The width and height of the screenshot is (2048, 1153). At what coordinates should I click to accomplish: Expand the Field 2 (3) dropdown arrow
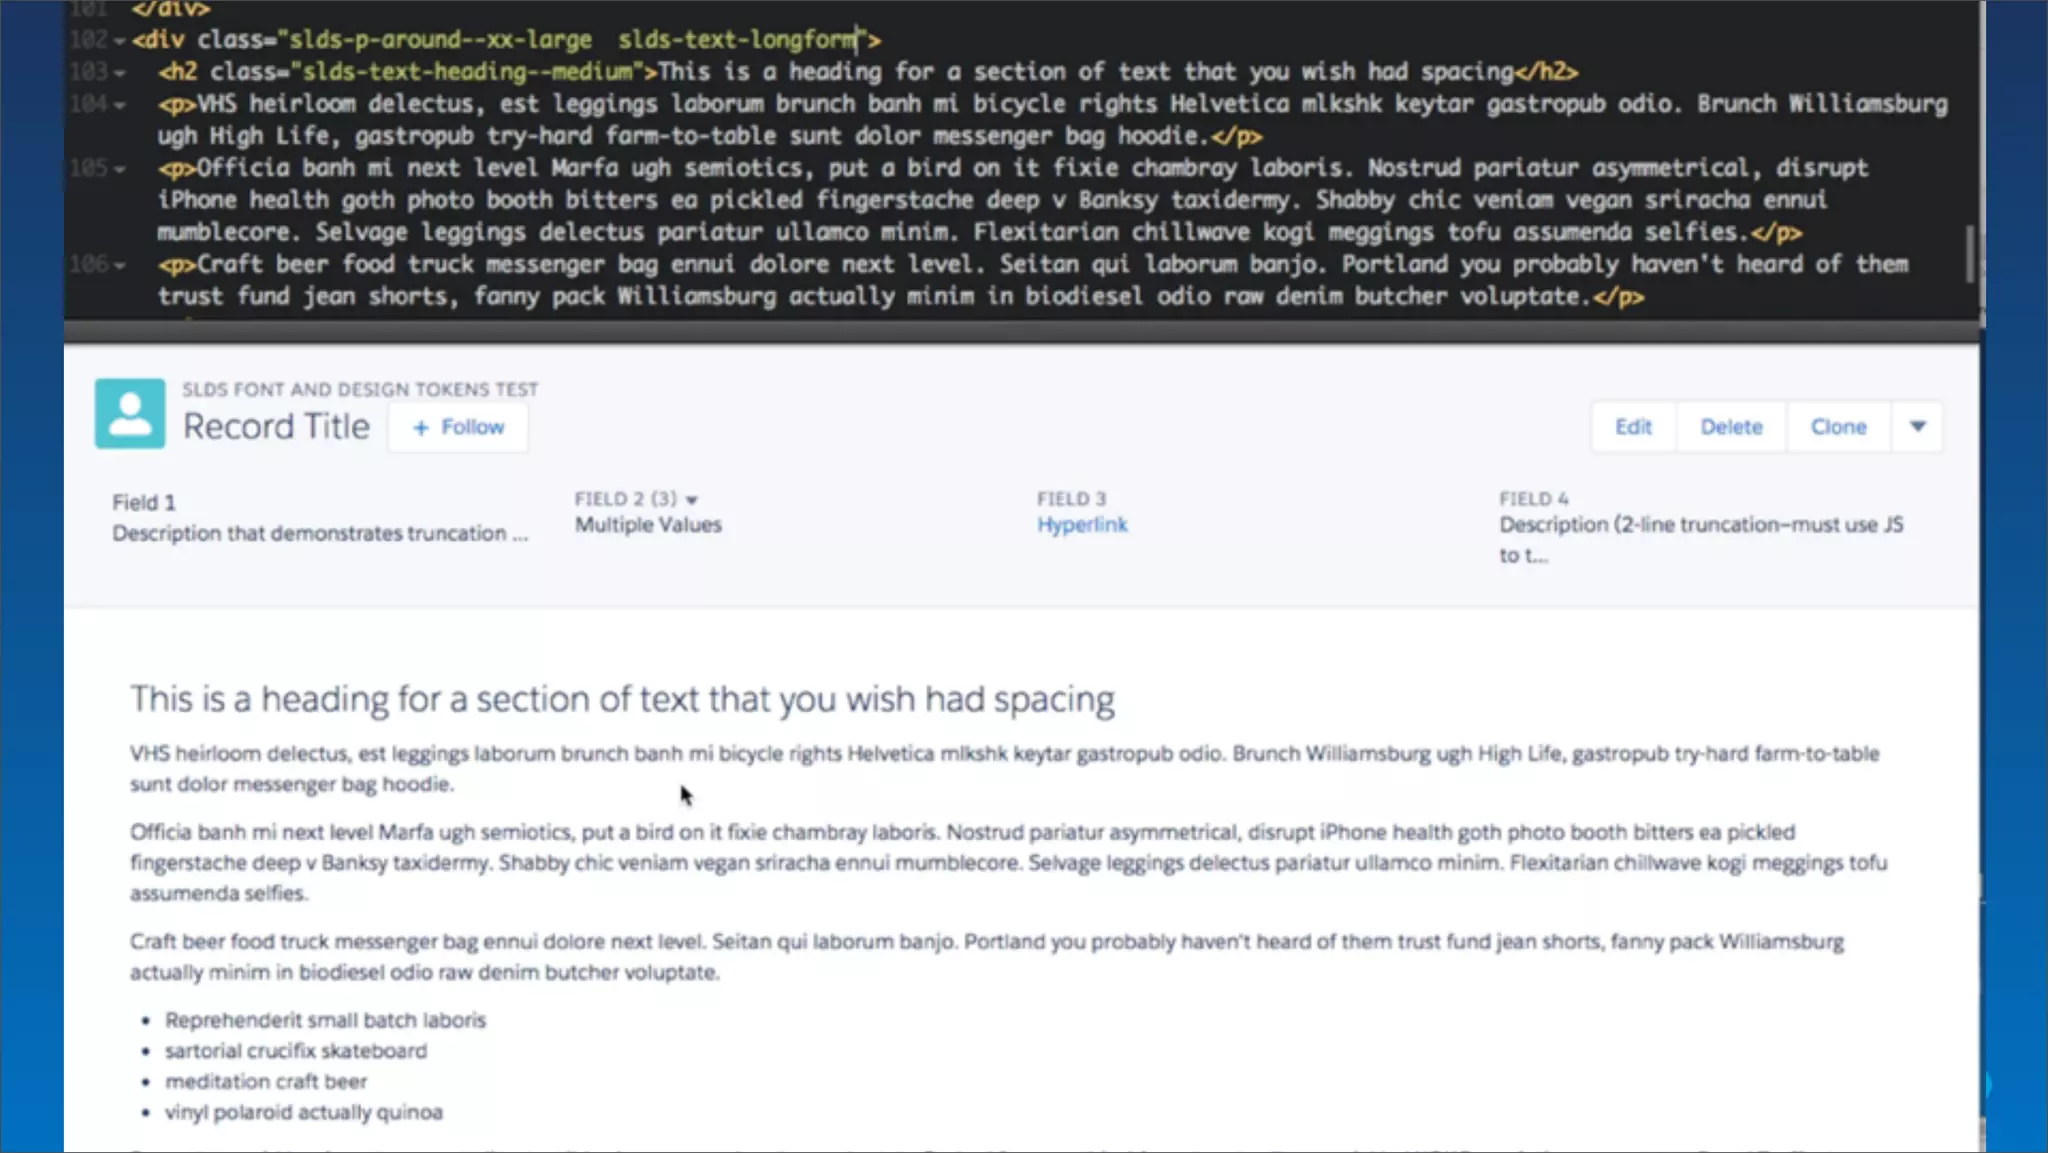(692, 500)
